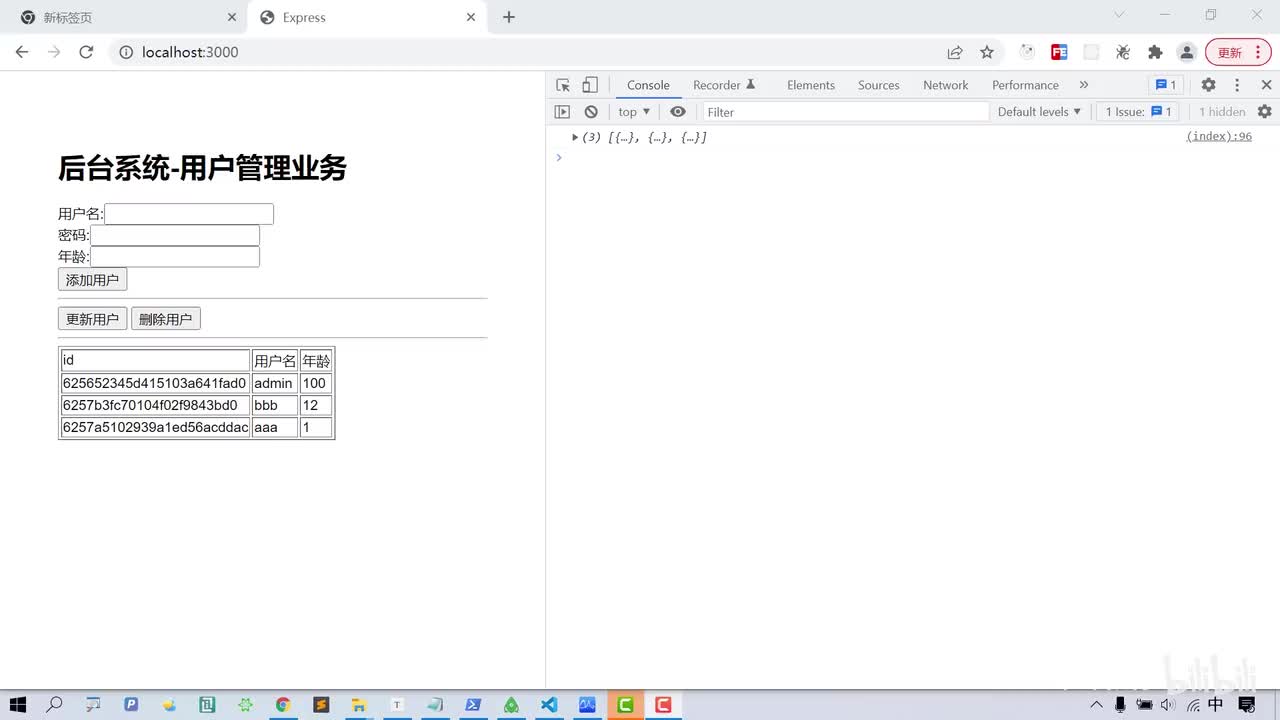Click the 删除用户 button
Screen dimensions: 1280x720
coord(166,319)
